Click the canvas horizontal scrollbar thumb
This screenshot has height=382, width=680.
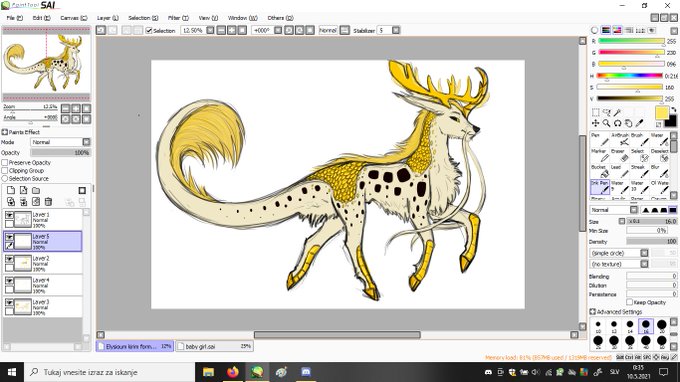pos(337,335)
